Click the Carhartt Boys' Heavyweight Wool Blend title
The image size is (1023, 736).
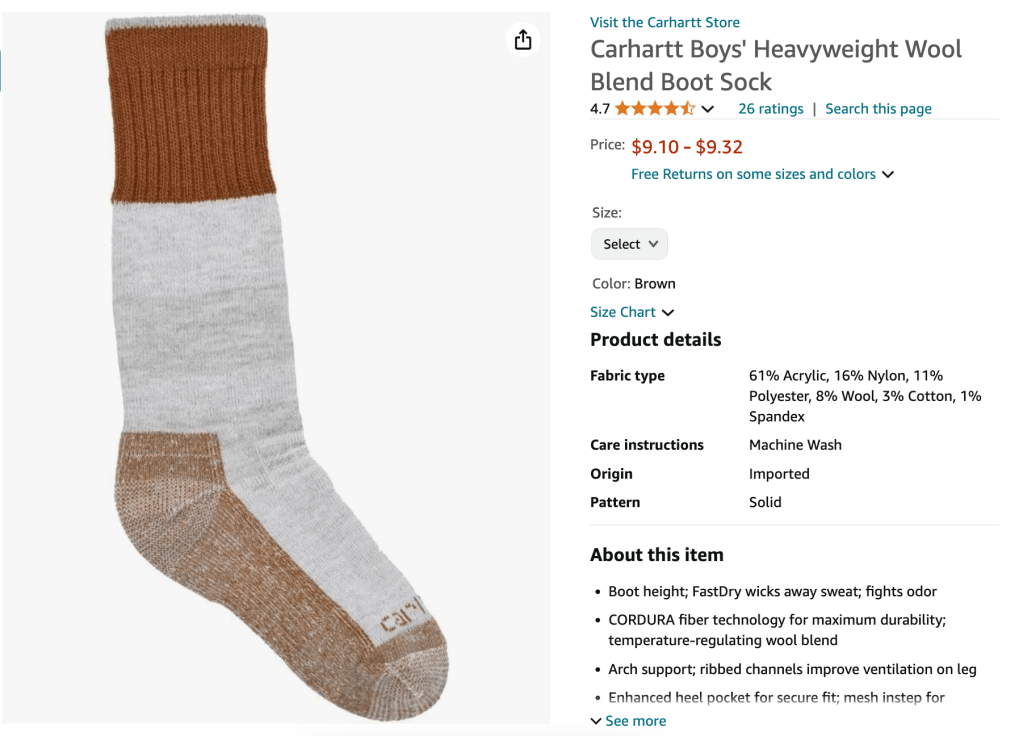click(x=776, y=65)
